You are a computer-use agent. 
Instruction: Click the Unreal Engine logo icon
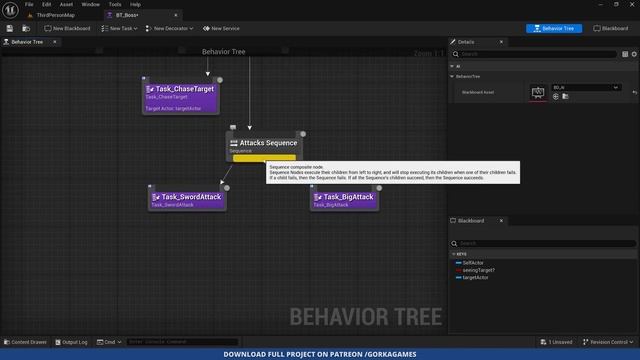pos(10,10)
